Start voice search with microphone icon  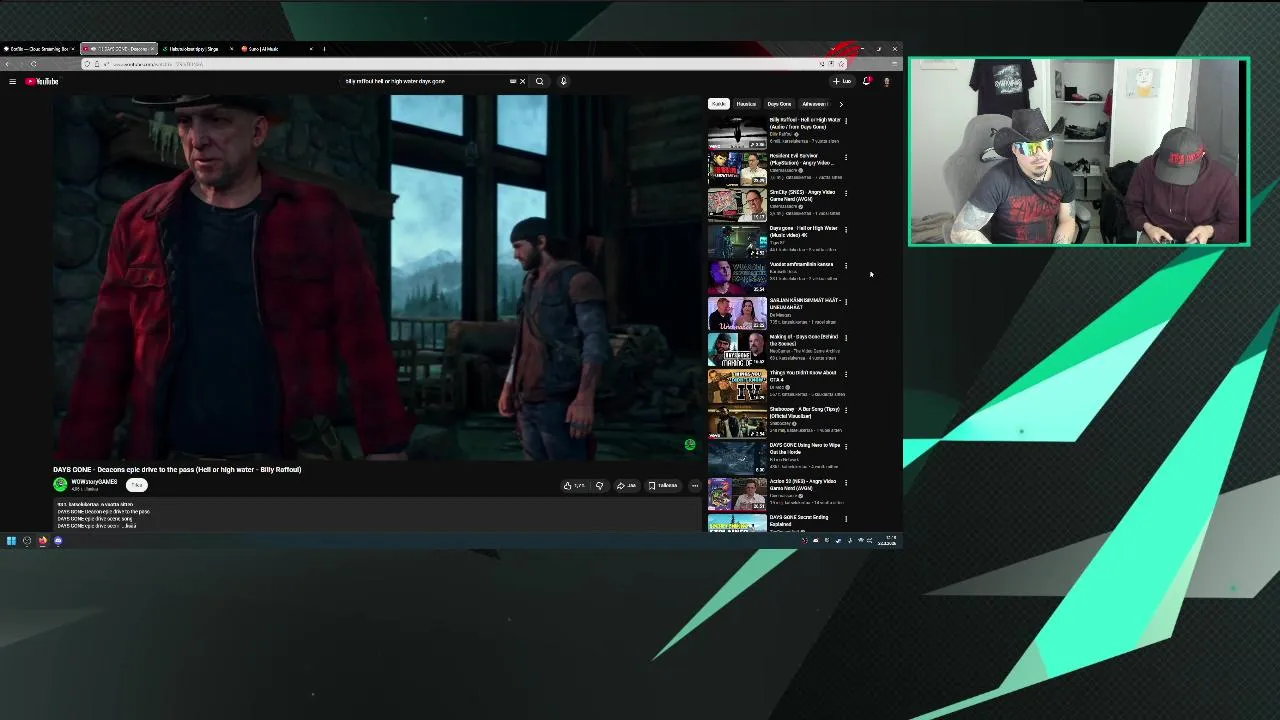pos(563,81)
